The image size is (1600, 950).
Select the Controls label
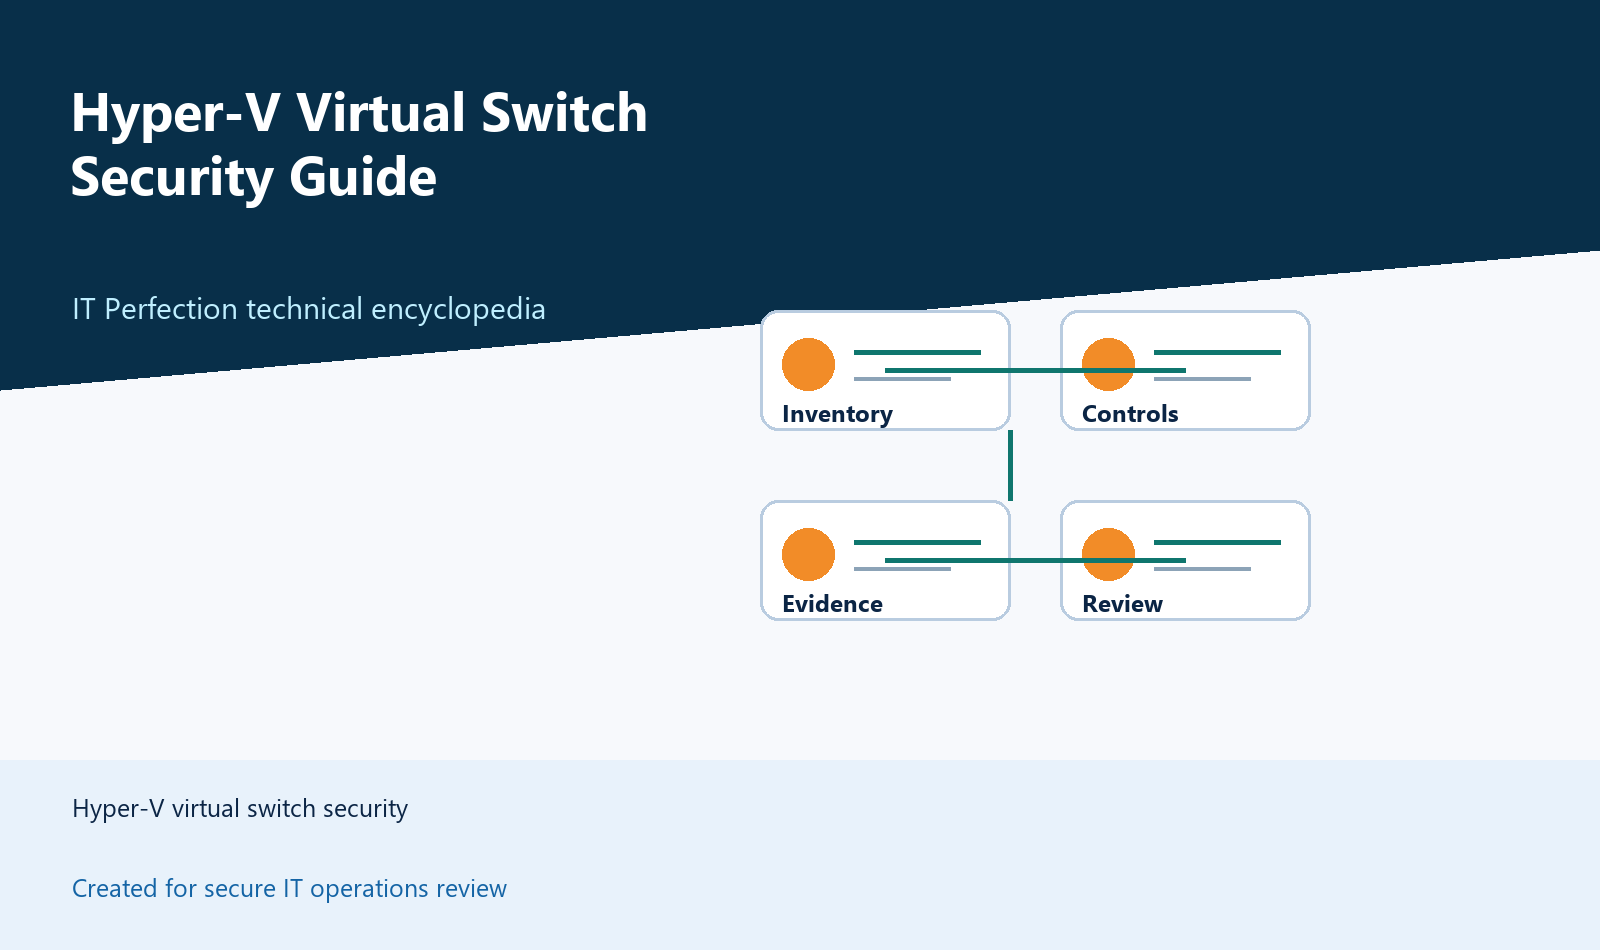(1130, 414)
